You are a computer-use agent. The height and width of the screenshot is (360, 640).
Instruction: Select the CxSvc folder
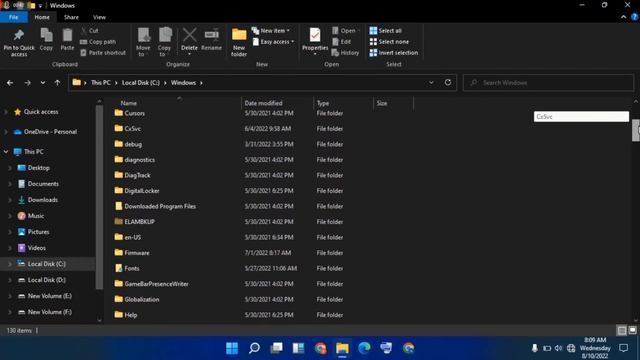(x=132, y=129)
